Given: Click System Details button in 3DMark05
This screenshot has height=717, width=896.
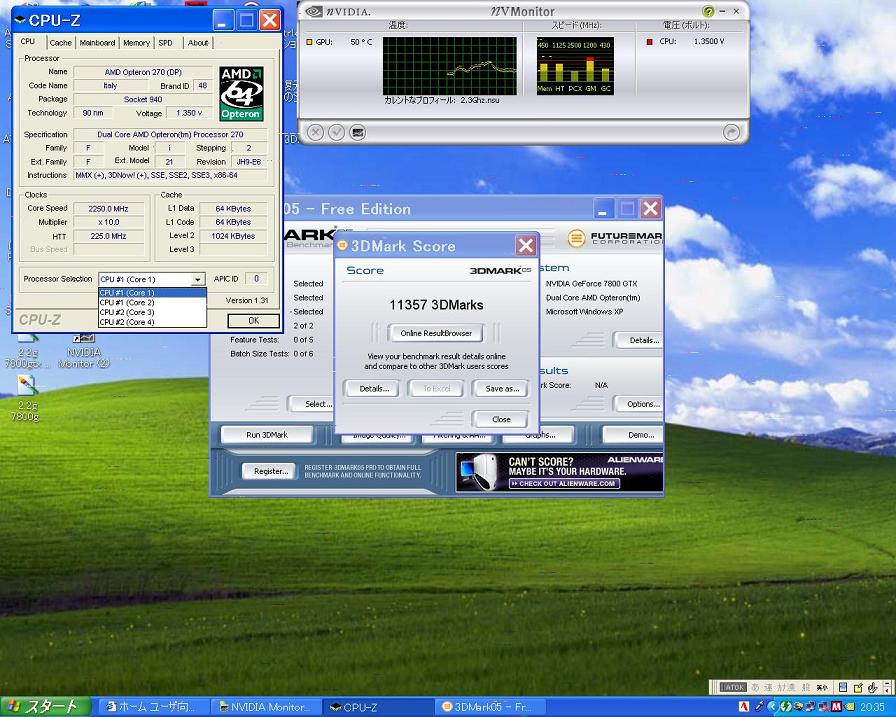Looking at the screenshot, I should [640, 340].
